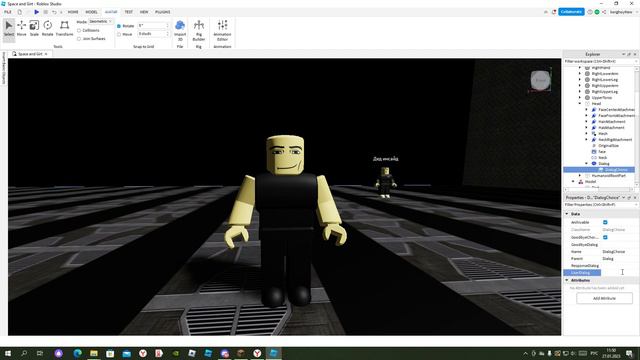Screen dimensions: 640x360
Task: Click the UserDialog property value field
Action: [x=620, y=273]
